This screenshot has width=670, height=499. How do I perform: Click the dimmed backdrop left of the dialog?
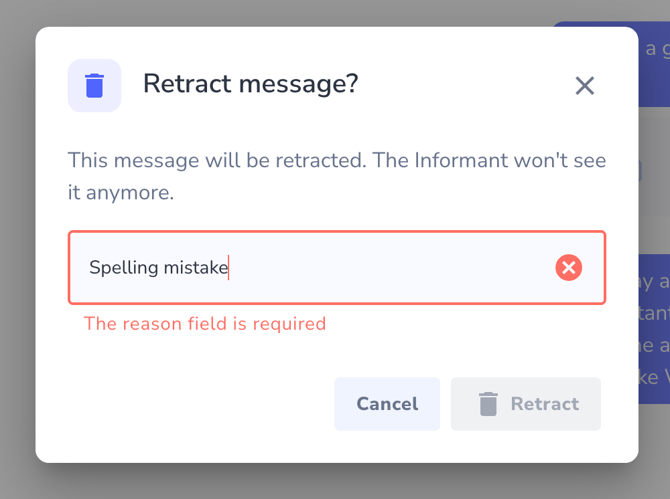[x=17, y=250]
